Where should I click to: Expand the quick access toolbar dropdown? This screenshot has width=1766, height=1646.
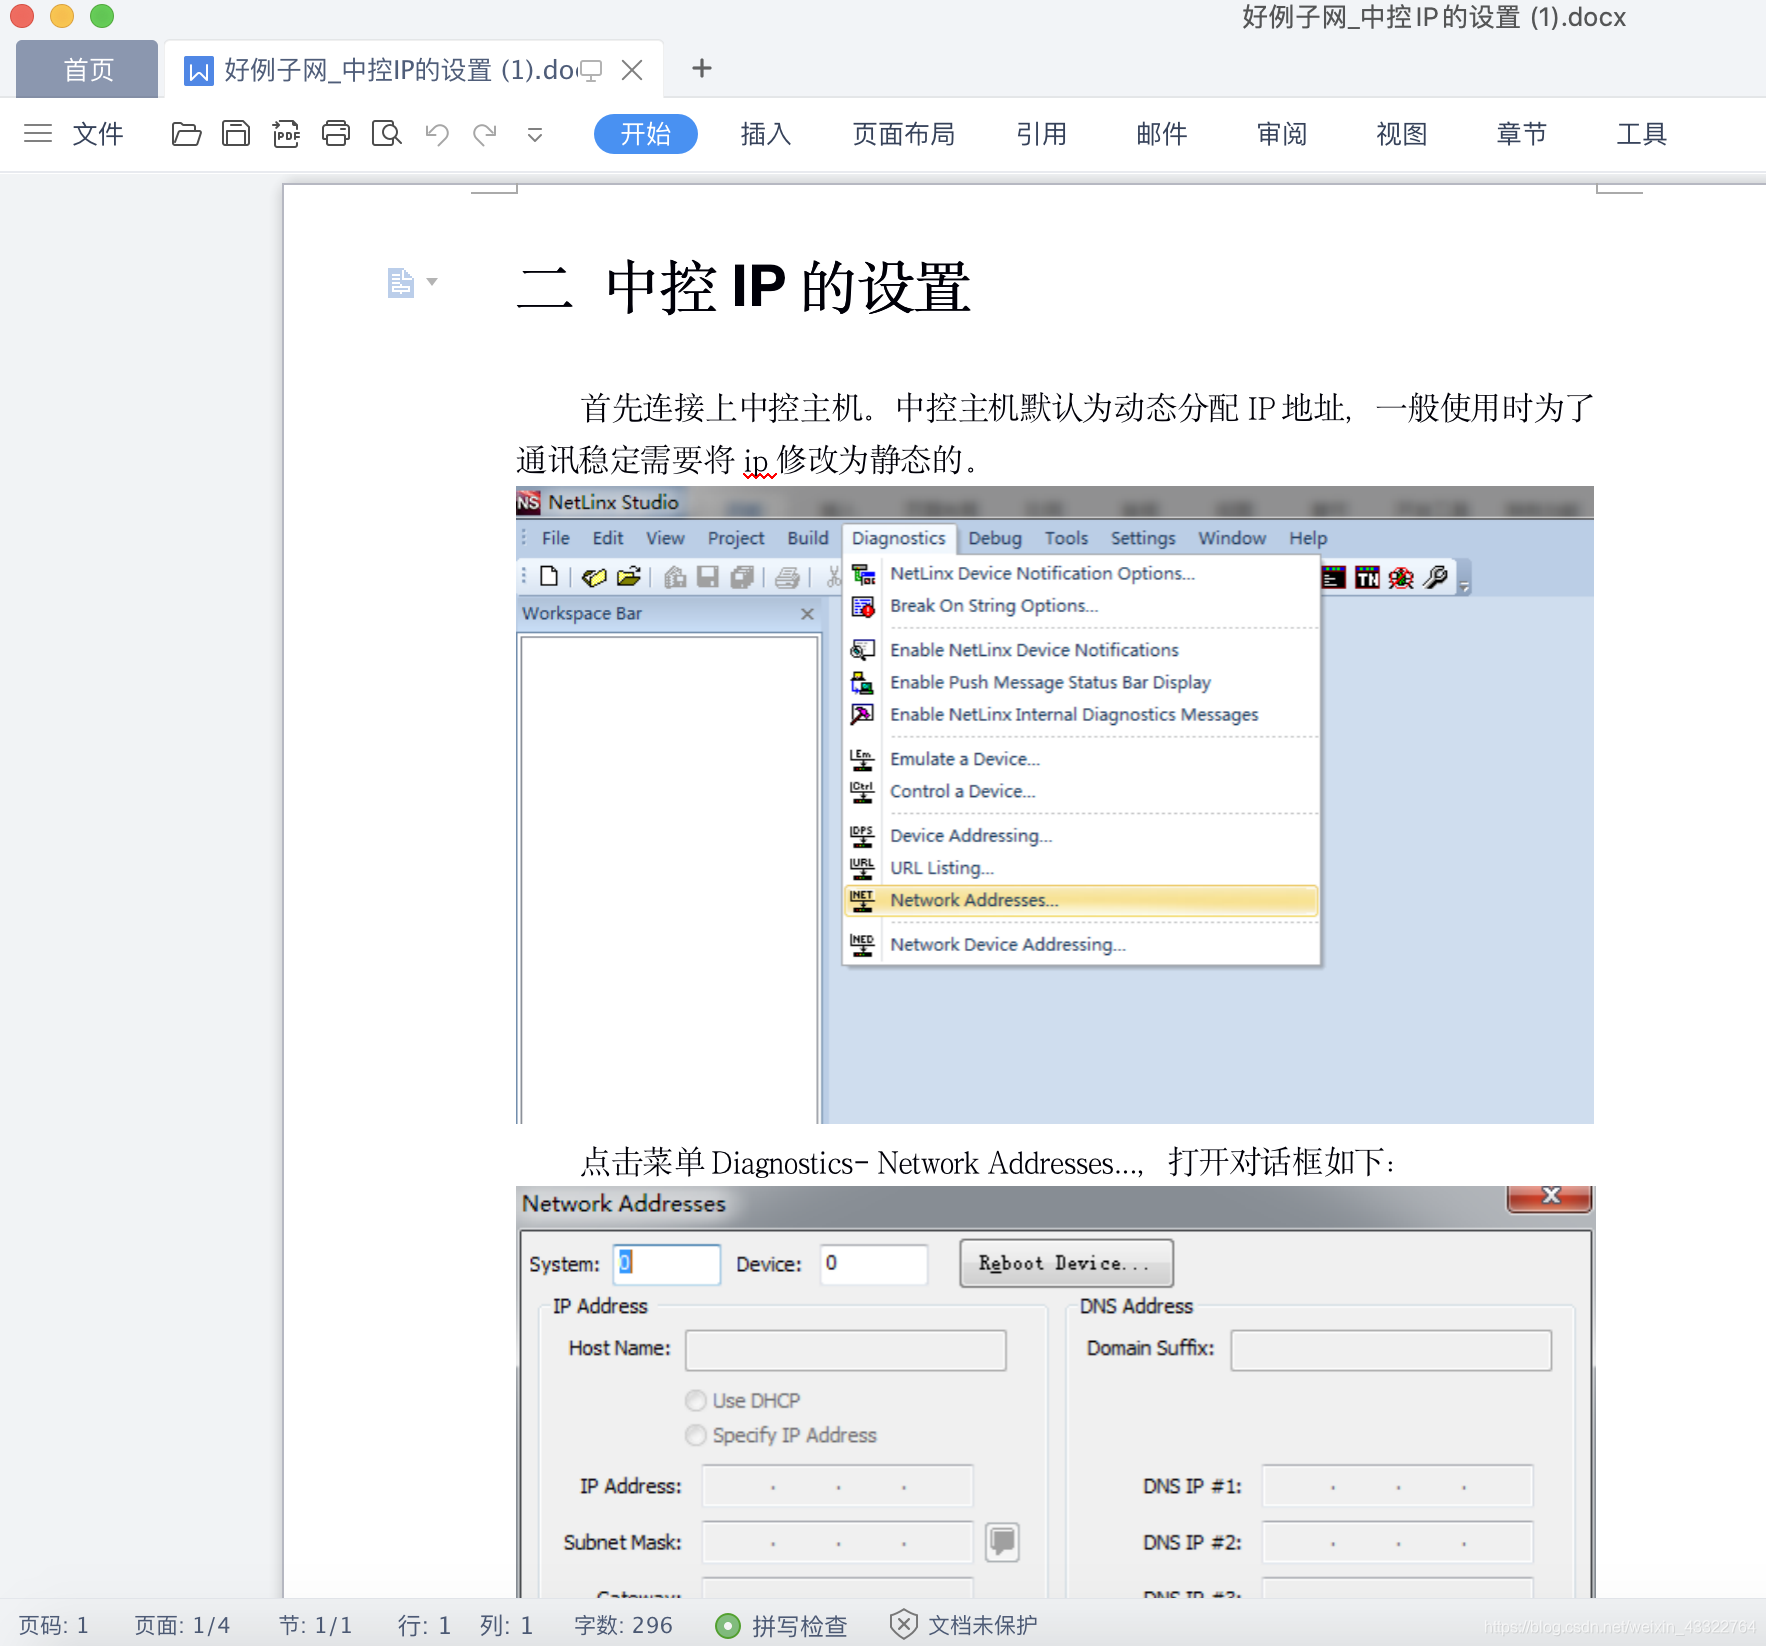(x=535, y=135)
